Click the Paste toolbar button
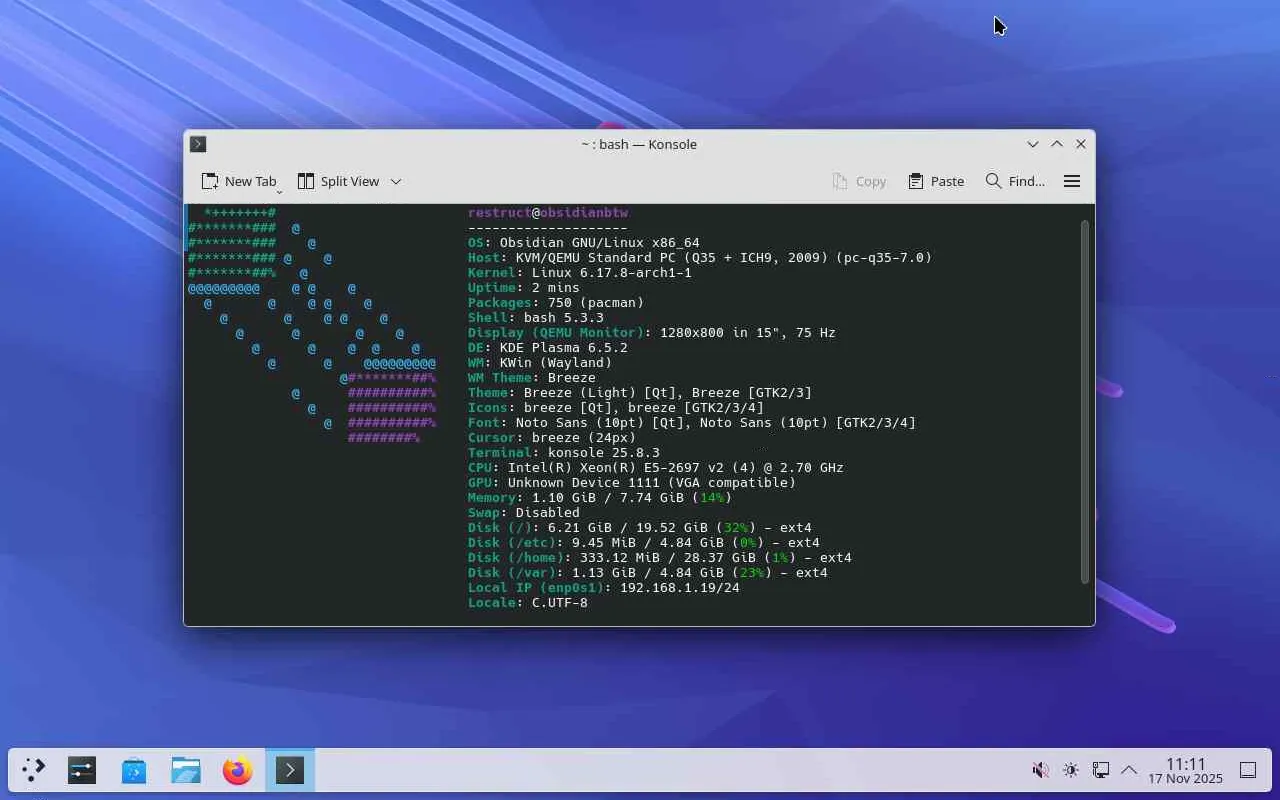This screenshot has width=1280, height=800. [936, 181]
